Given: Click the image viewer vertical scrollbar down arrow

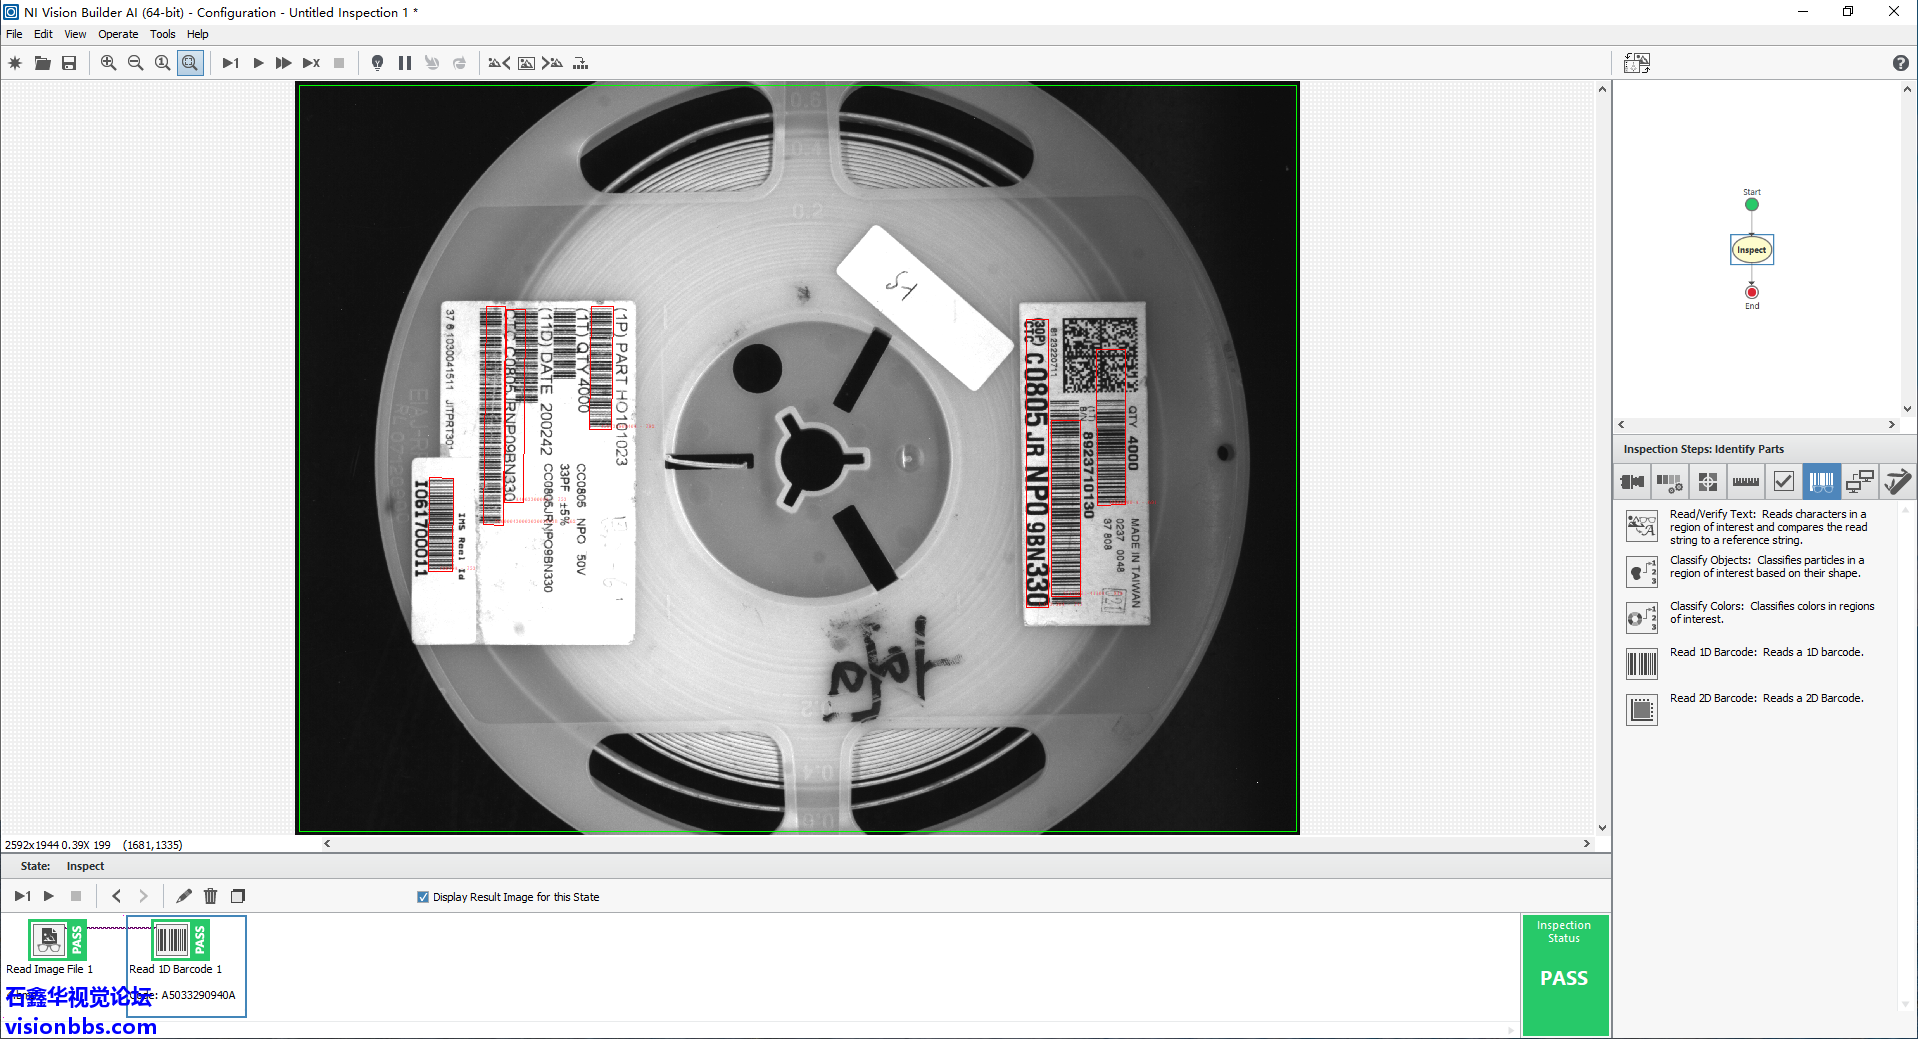Looking at the screenshot, I should pyautogui.click(x=1602, y=827).
